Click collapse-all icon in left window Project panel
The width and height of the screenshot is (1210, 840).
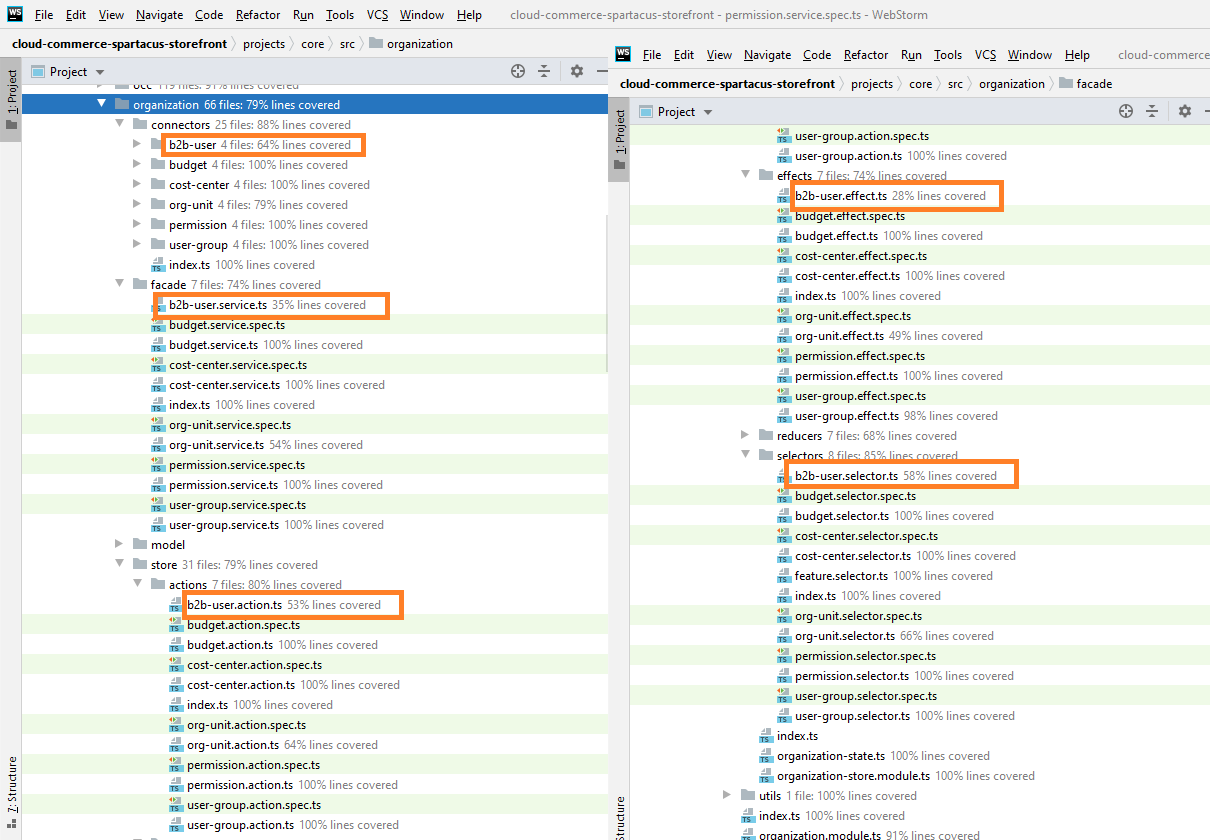click(544, 71)
